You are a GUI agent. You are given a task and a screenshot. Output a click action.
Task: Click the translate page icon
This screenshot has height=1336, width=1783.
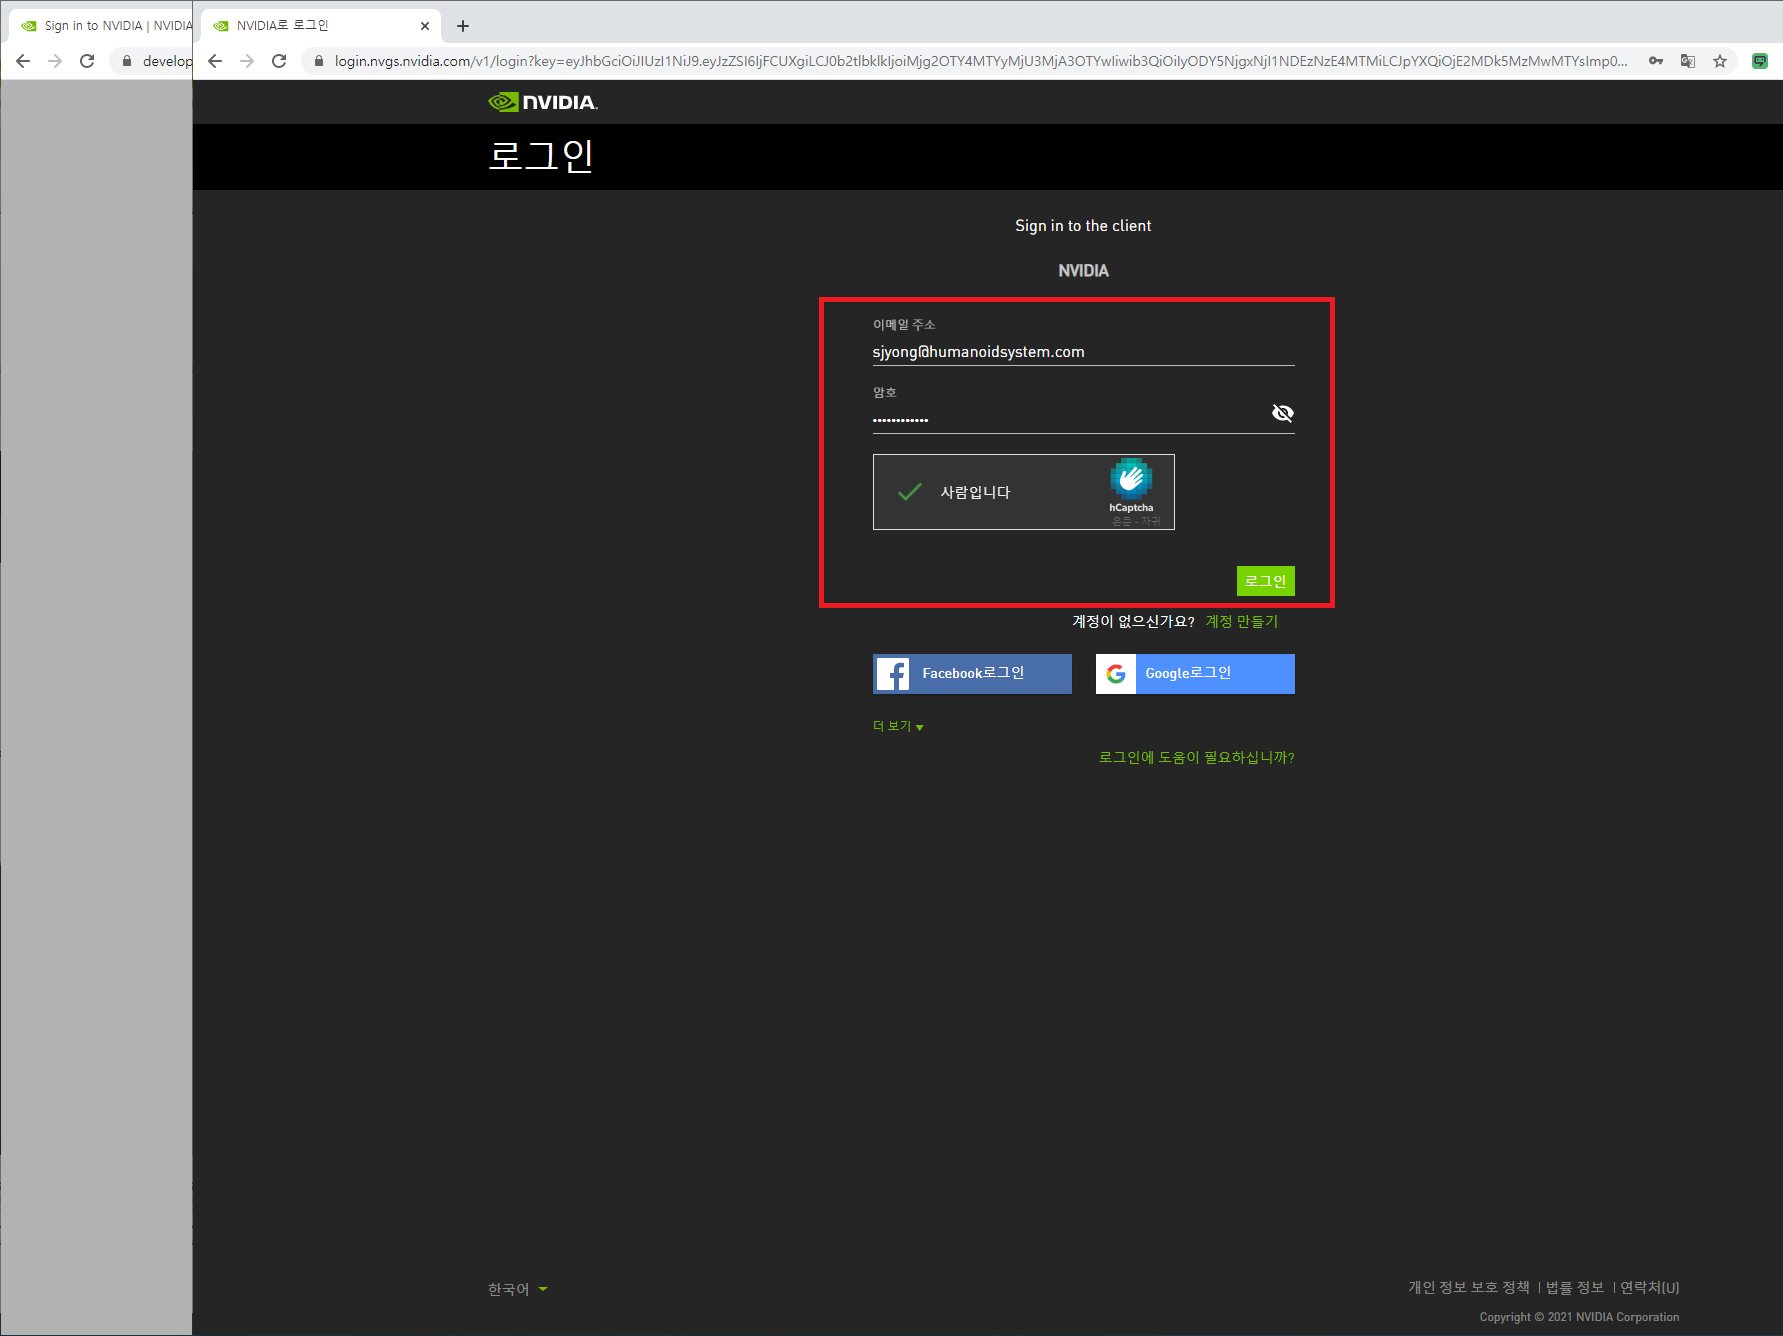pos(1688,61)
